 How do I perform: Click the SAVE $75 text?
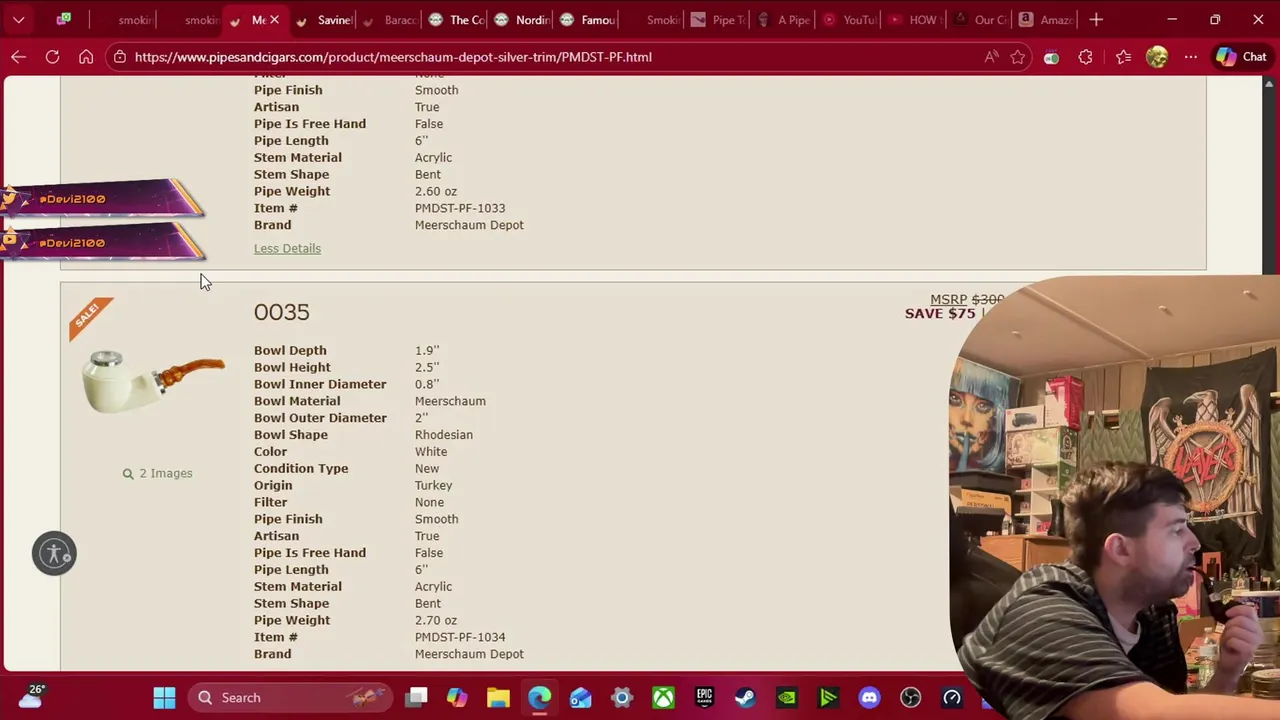940,314
